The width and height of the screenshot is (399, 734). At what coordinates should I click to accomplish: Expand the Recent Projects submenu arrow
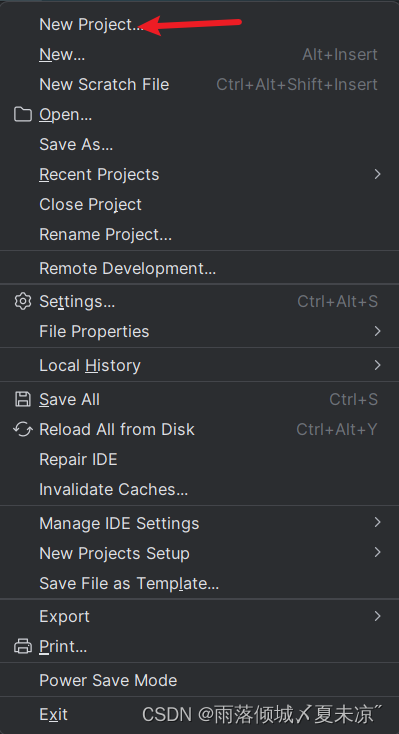coord(377,174)
